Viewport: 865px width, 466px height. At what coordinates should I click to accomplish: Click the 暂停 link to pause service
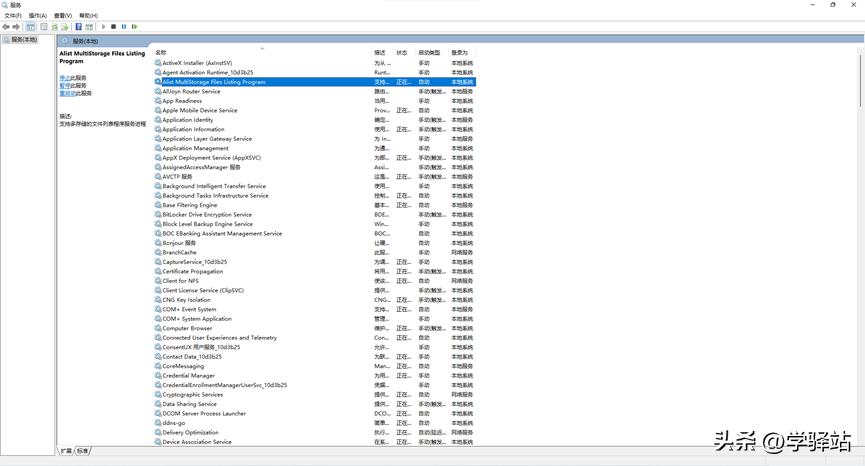tap(64, 85)
